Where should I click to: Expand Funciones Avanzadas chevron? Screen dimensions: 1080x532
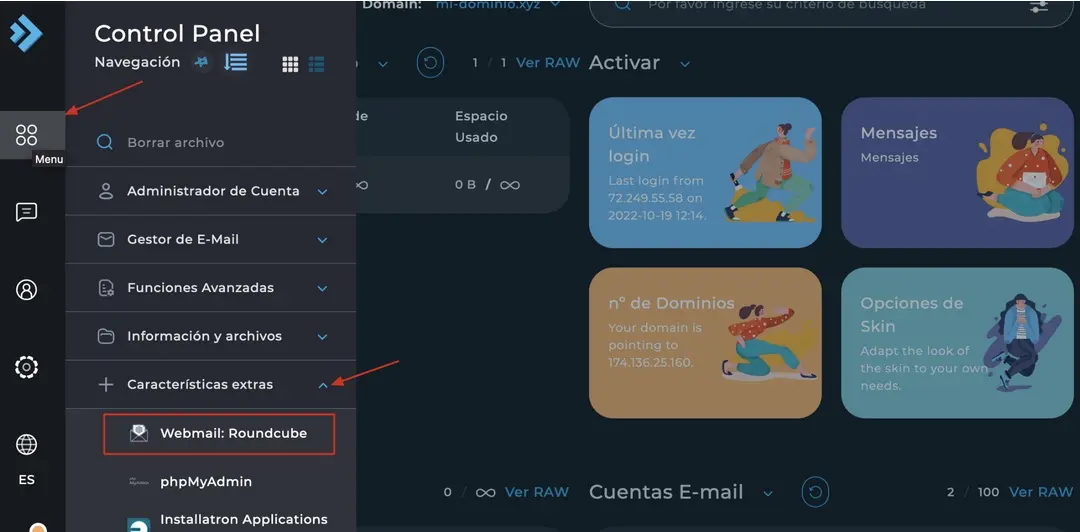[x=322, y=288]
